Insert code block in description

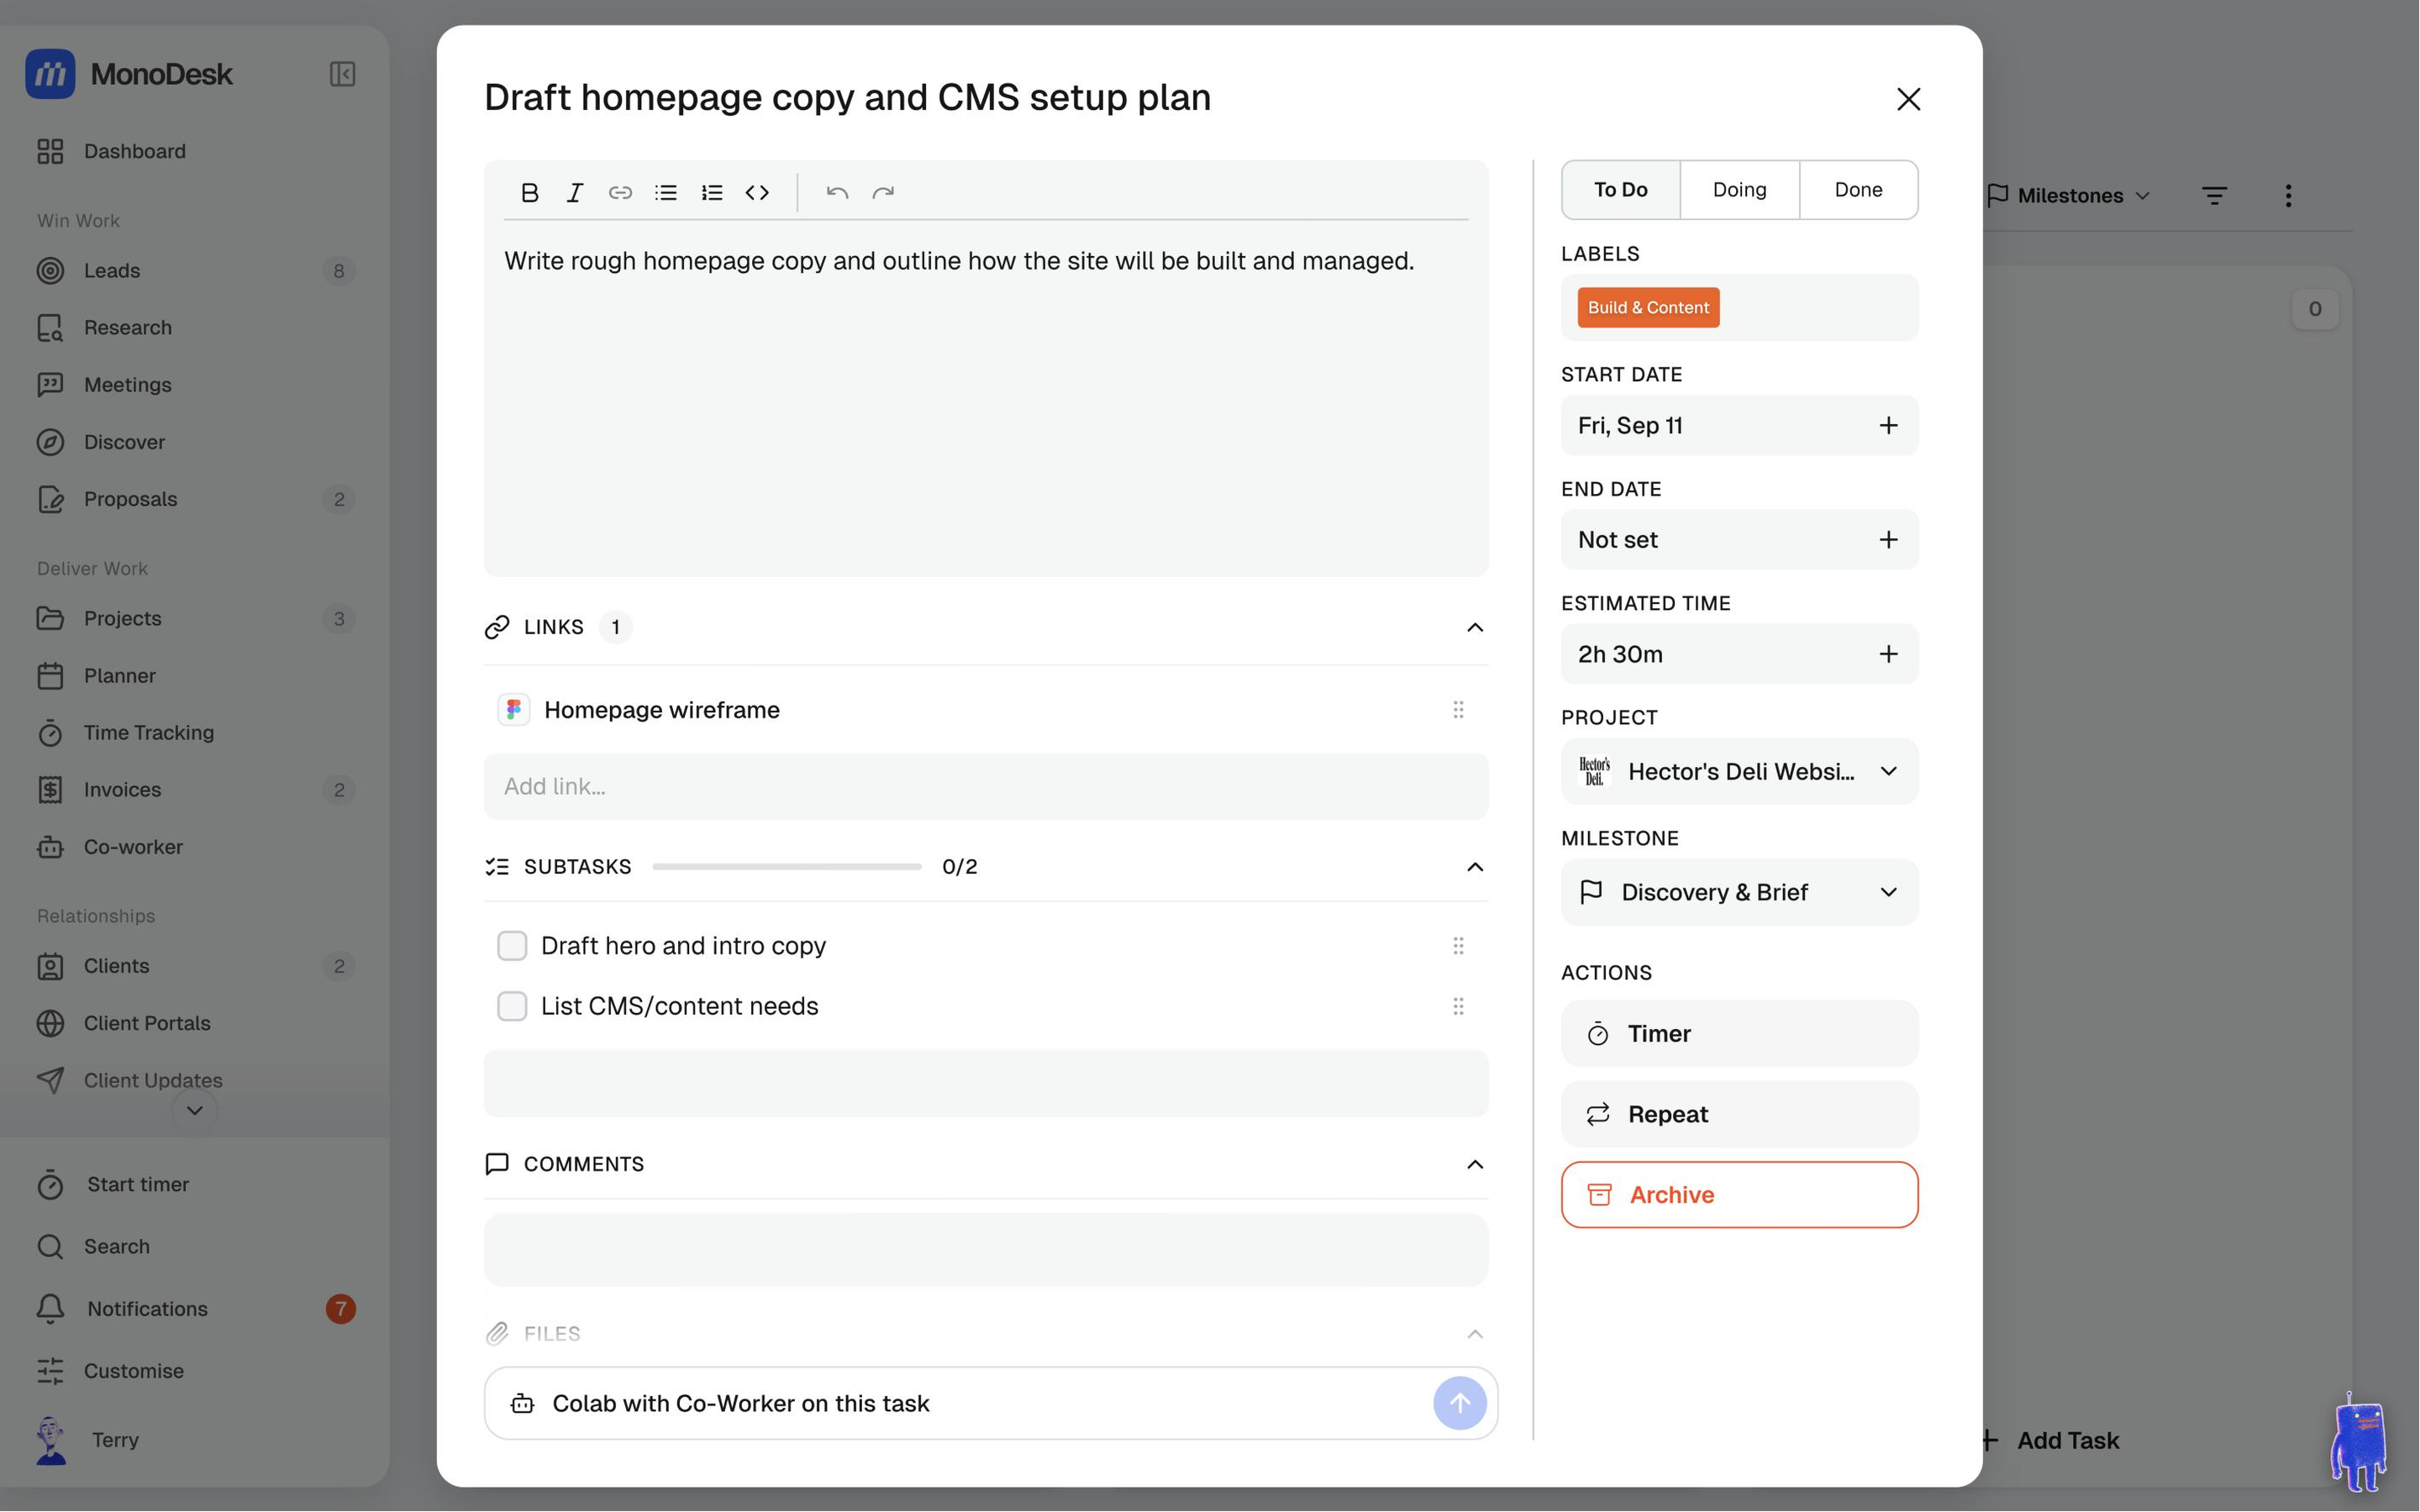[x=757, y=192]
